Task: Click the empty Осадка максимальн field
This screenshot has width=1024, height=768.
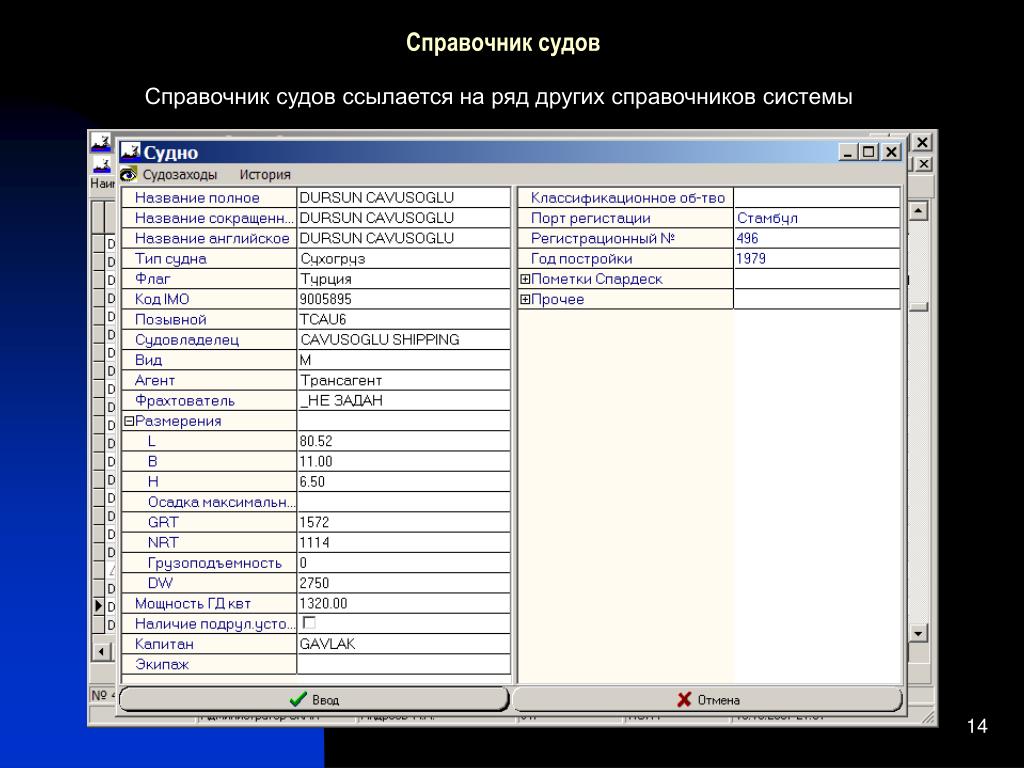Action: pos(404,502)
